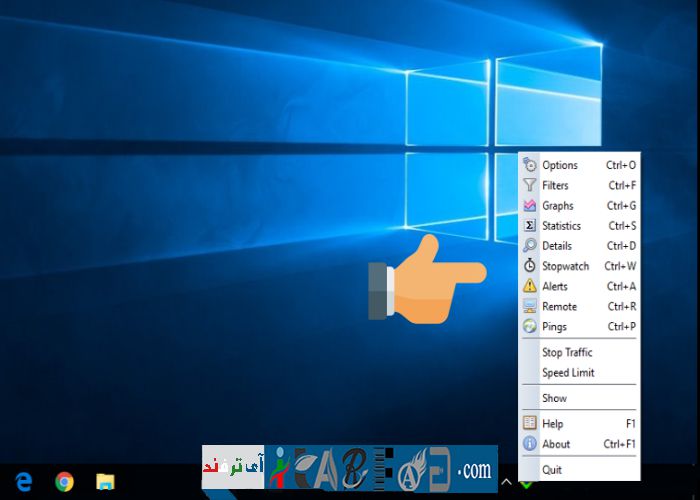
Task: Launch Stopwatch via its clock icon
Action: click(530, 266)
